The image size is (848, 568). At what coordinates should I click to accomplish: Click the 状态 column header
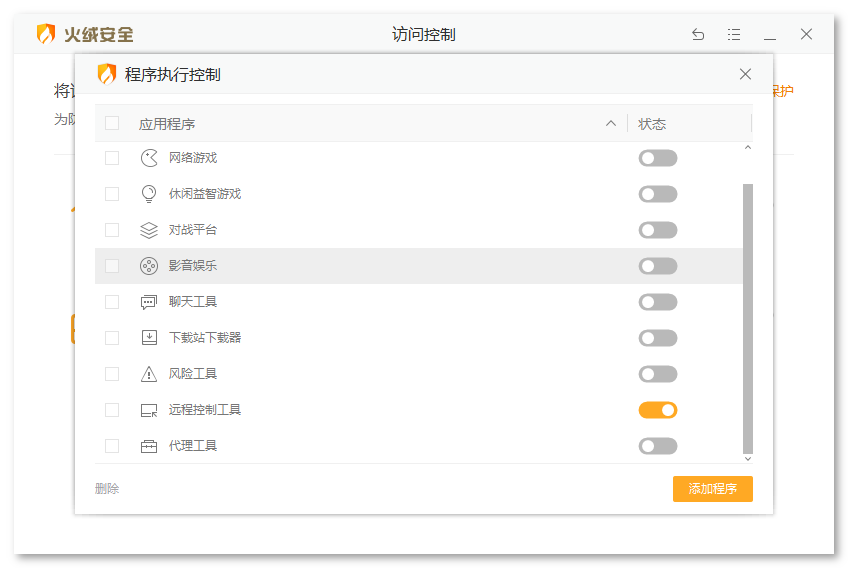pyautogui.click(x=652, y=124)
